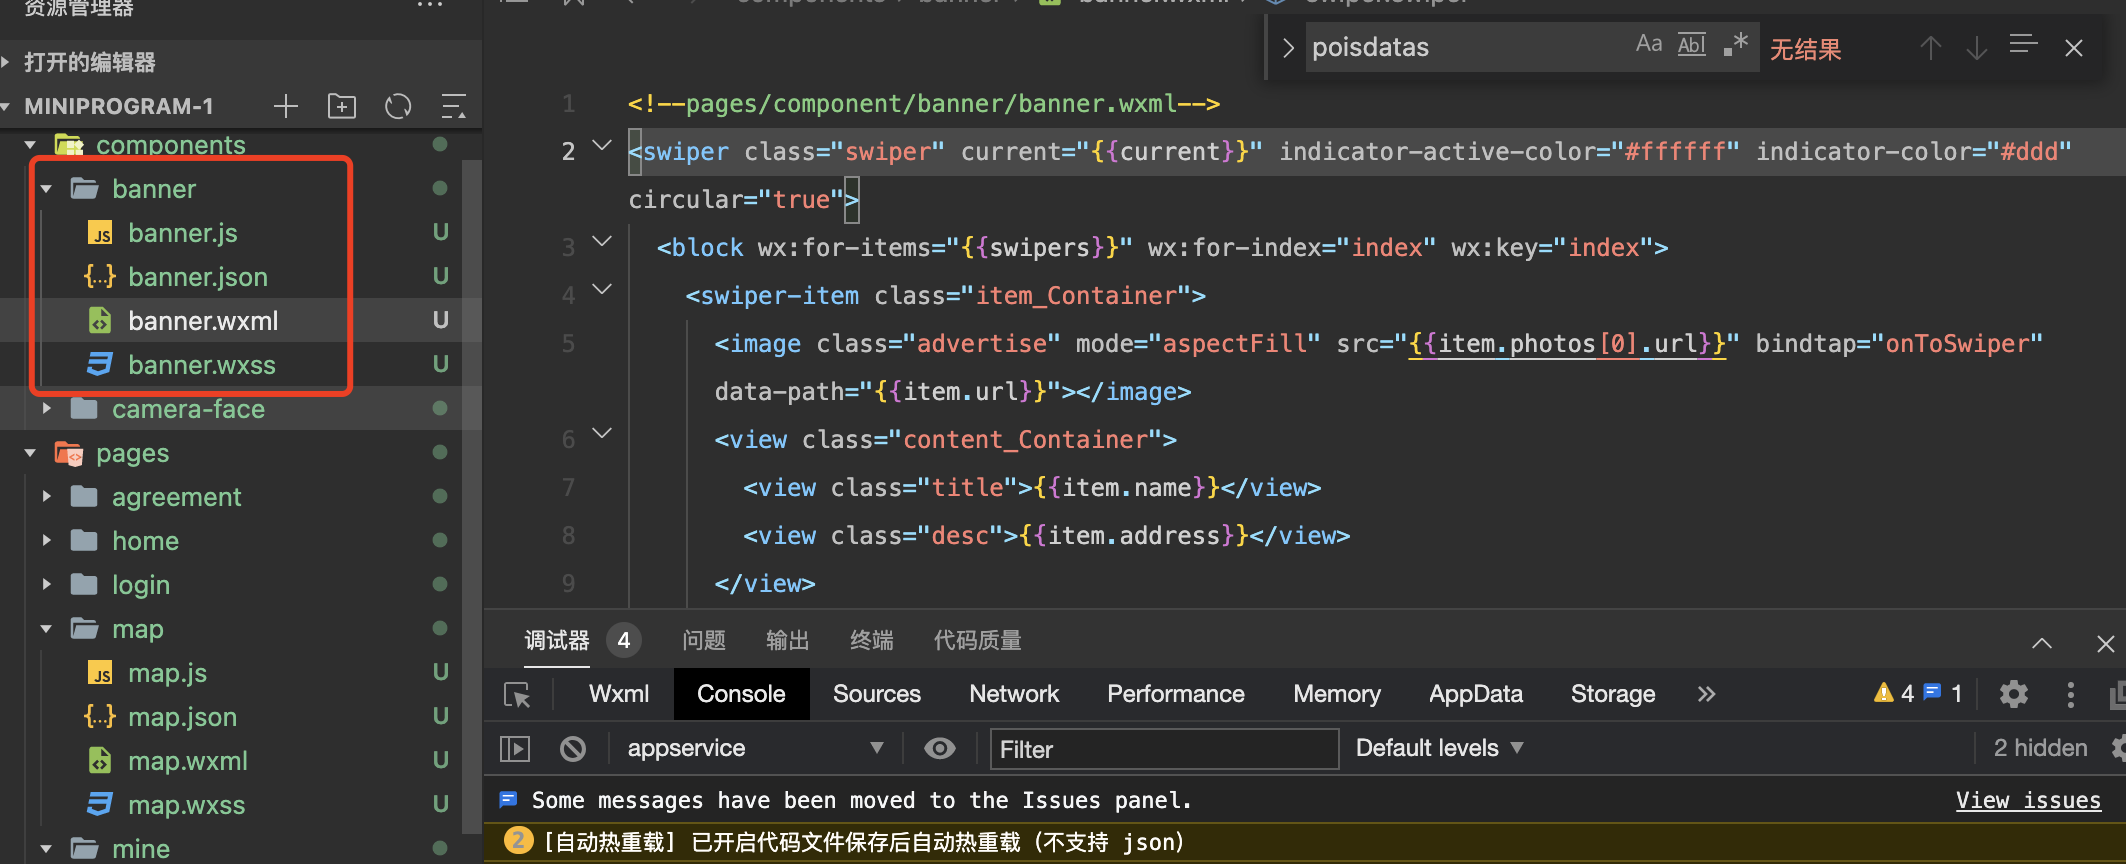Image resolution: width=2126 pixels, height=864 pixels.
Task: Expand the replace field toggle arrow
Action: pos(1288,47)
